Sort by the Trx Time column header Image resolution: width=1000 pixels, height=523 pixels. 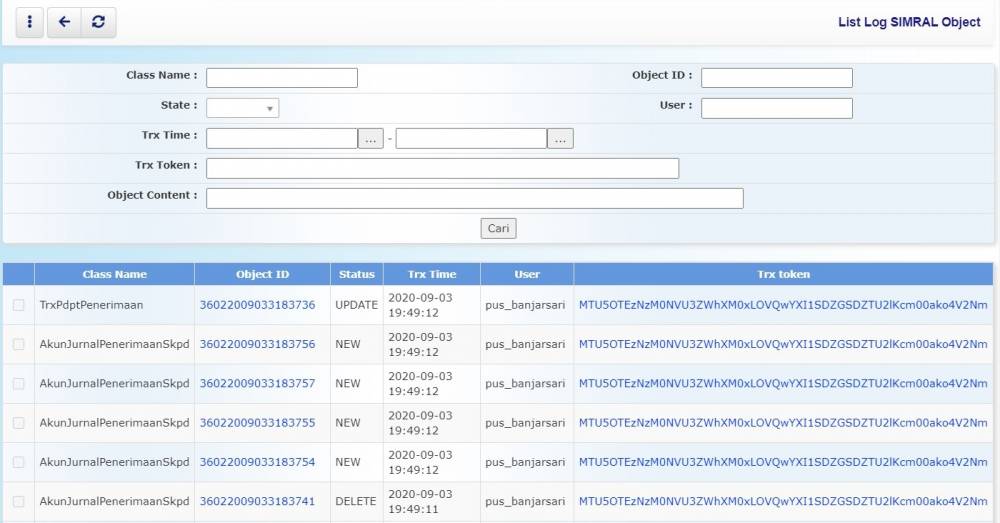432,274
